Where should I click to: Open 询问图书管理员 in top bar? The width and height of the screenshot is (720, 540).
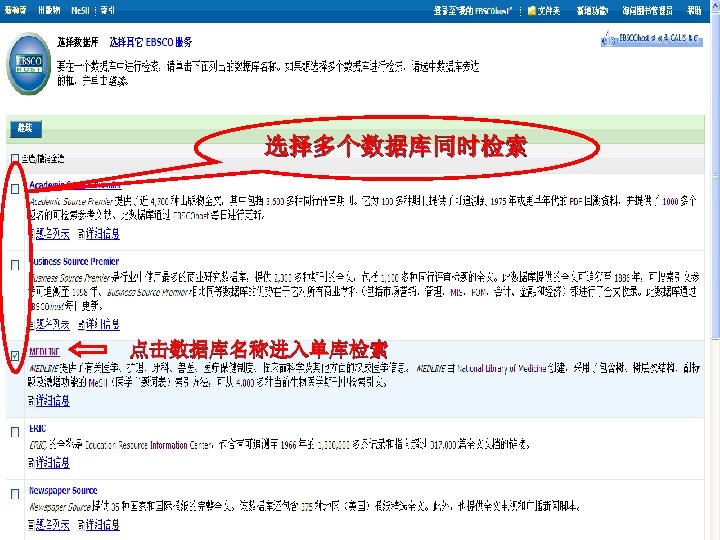pos(647,10)
